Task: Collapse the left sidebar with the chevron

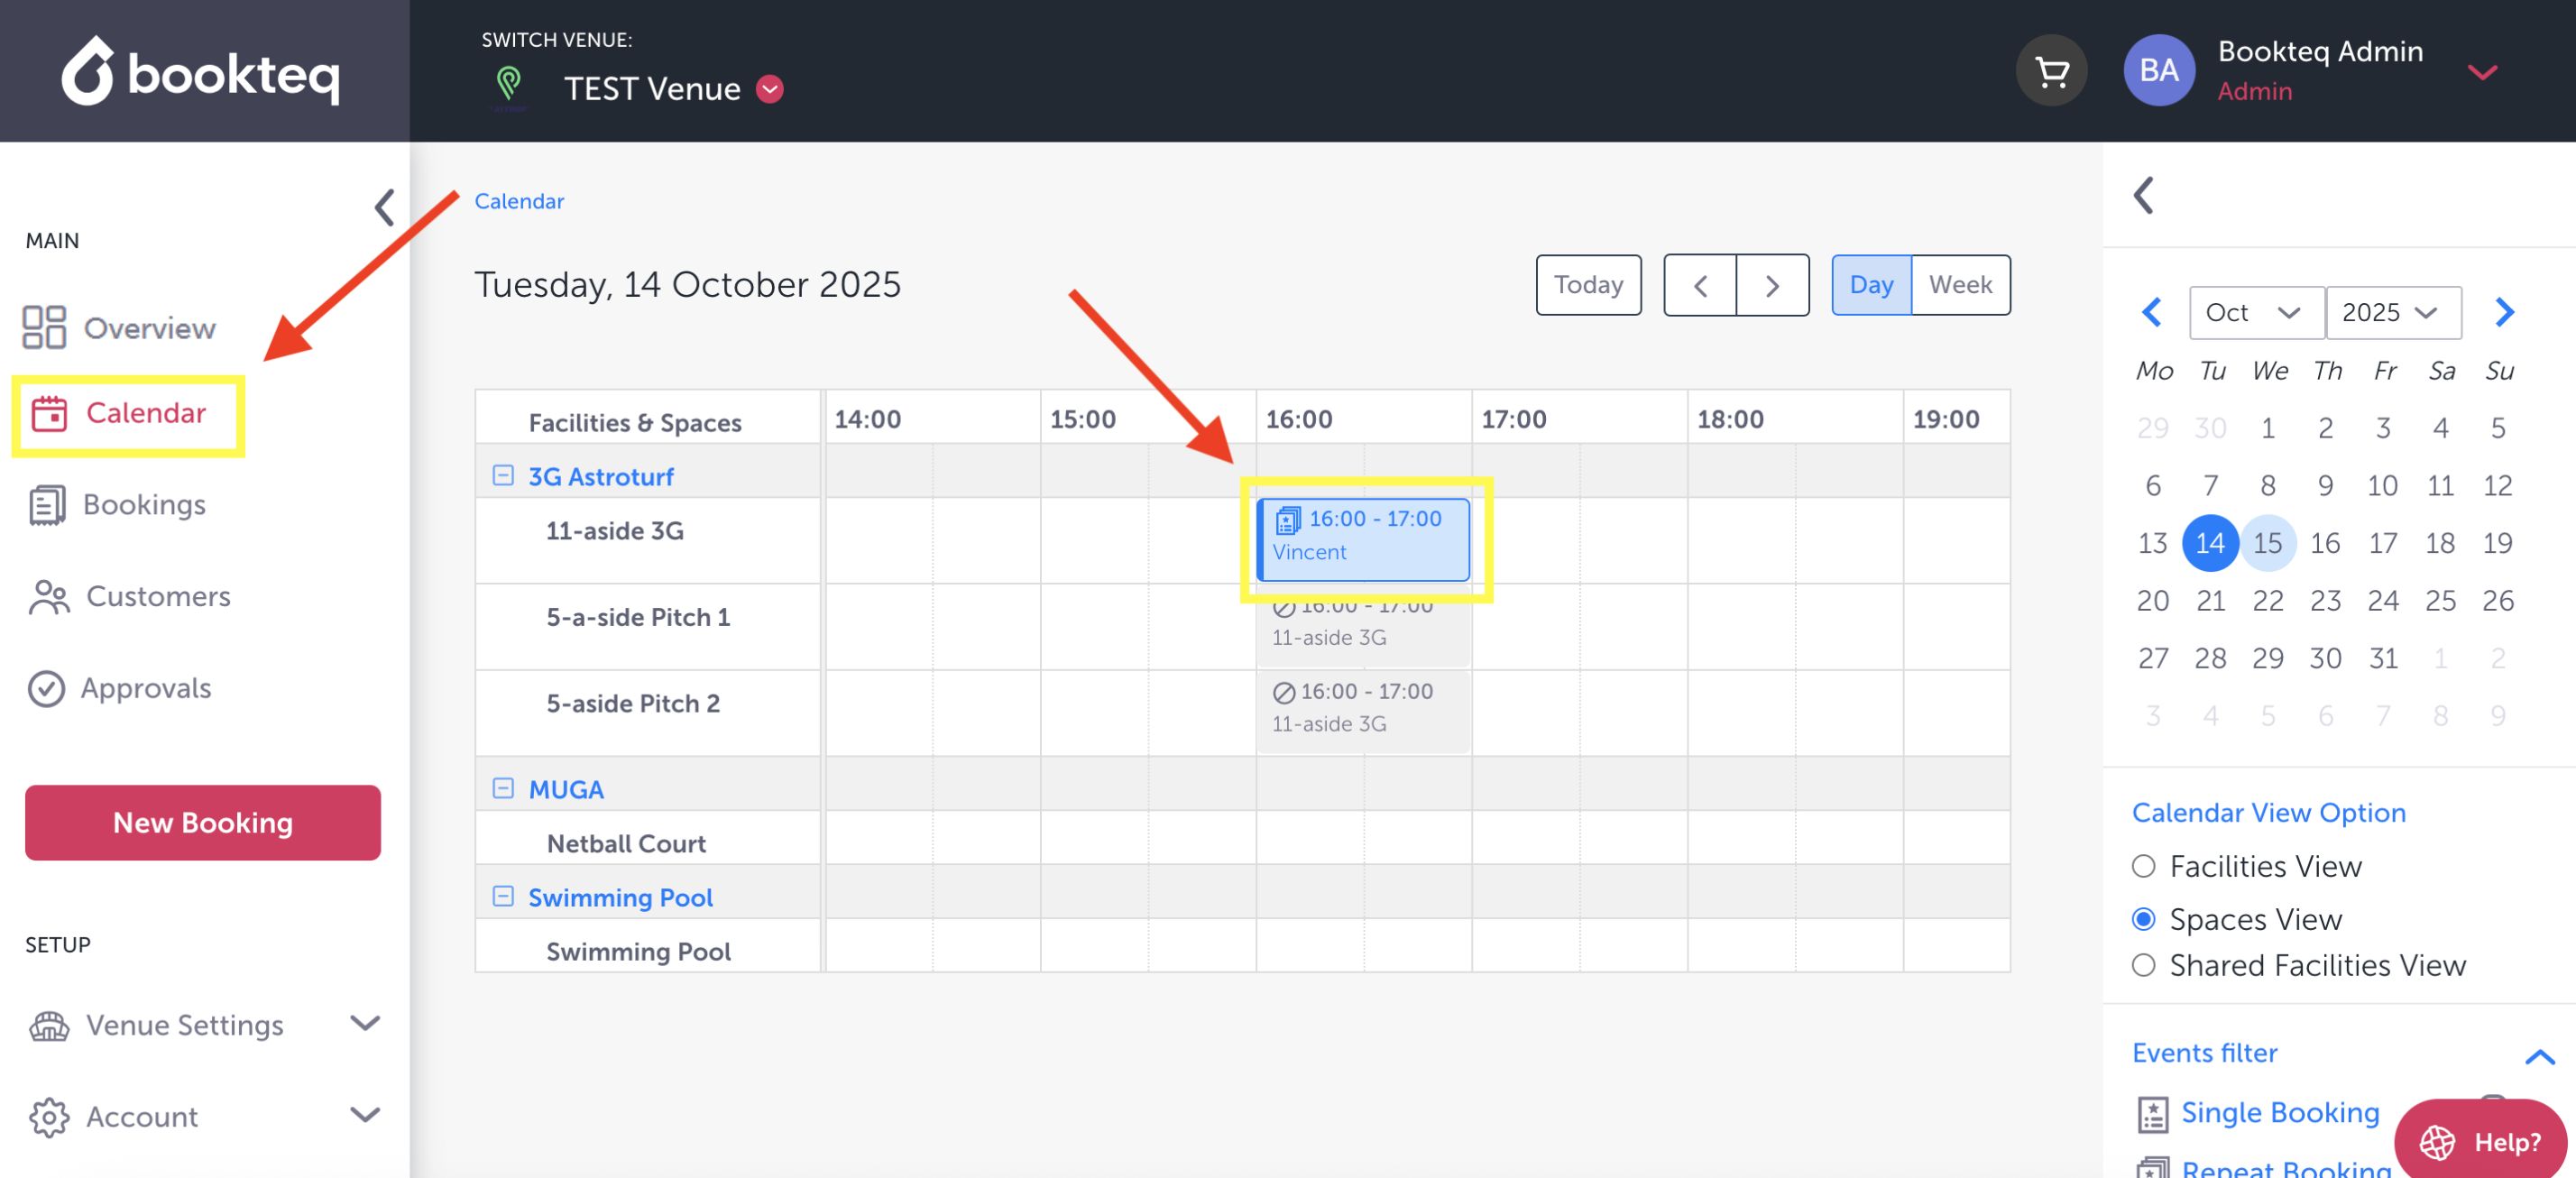Action: click(x=384, y=207)
